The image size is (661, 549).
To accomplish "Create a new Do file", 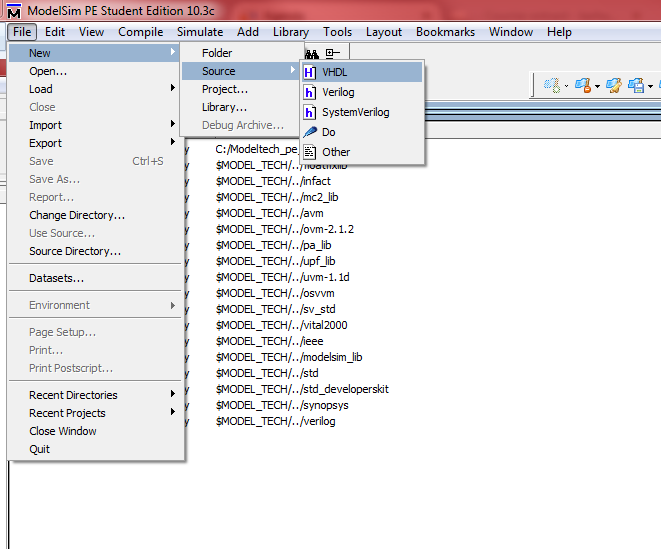I will pos(362,132).
